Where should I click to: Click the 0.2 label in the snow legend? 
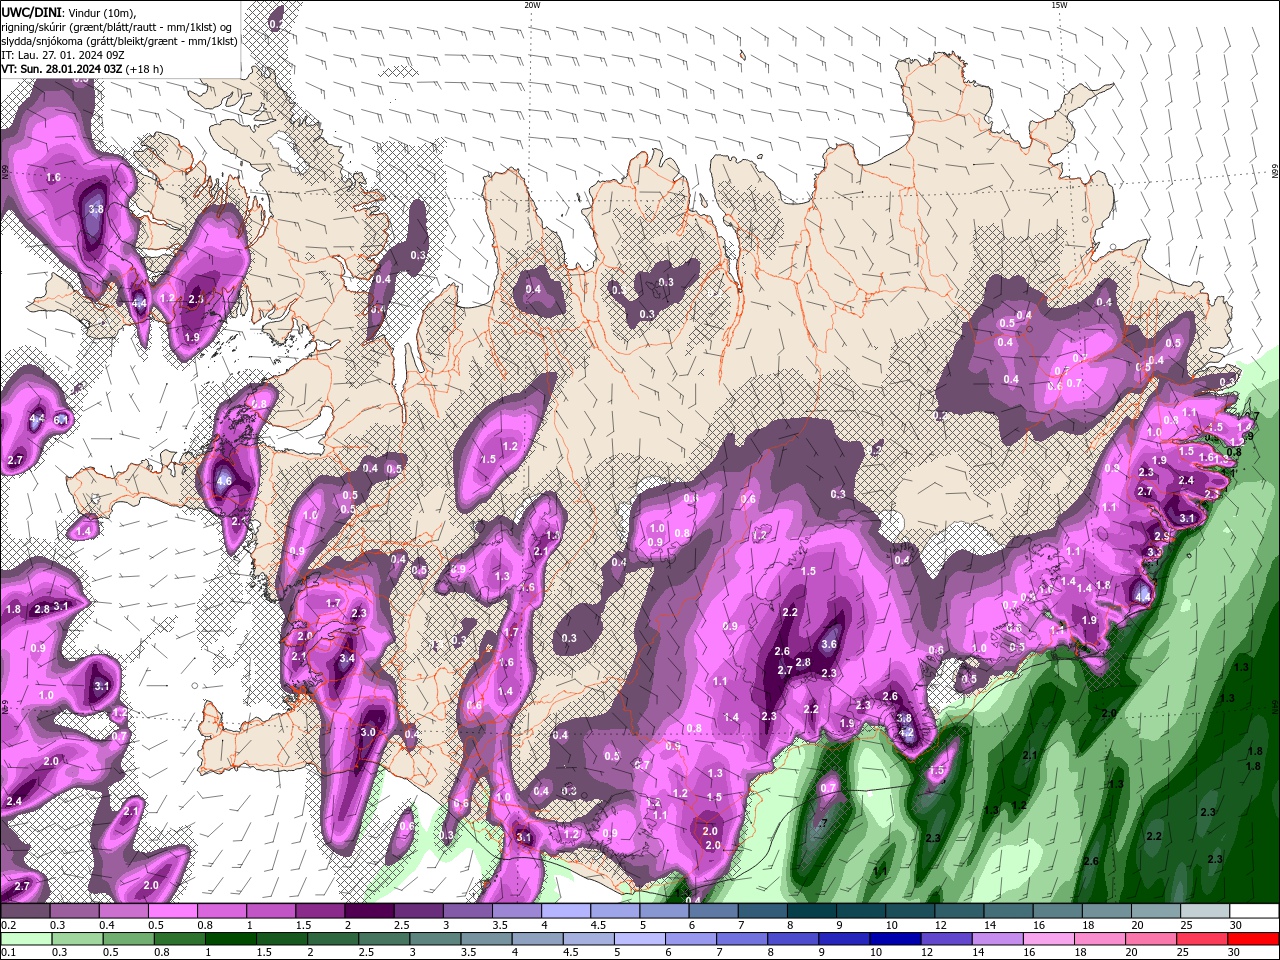click(x=8, y=925)
